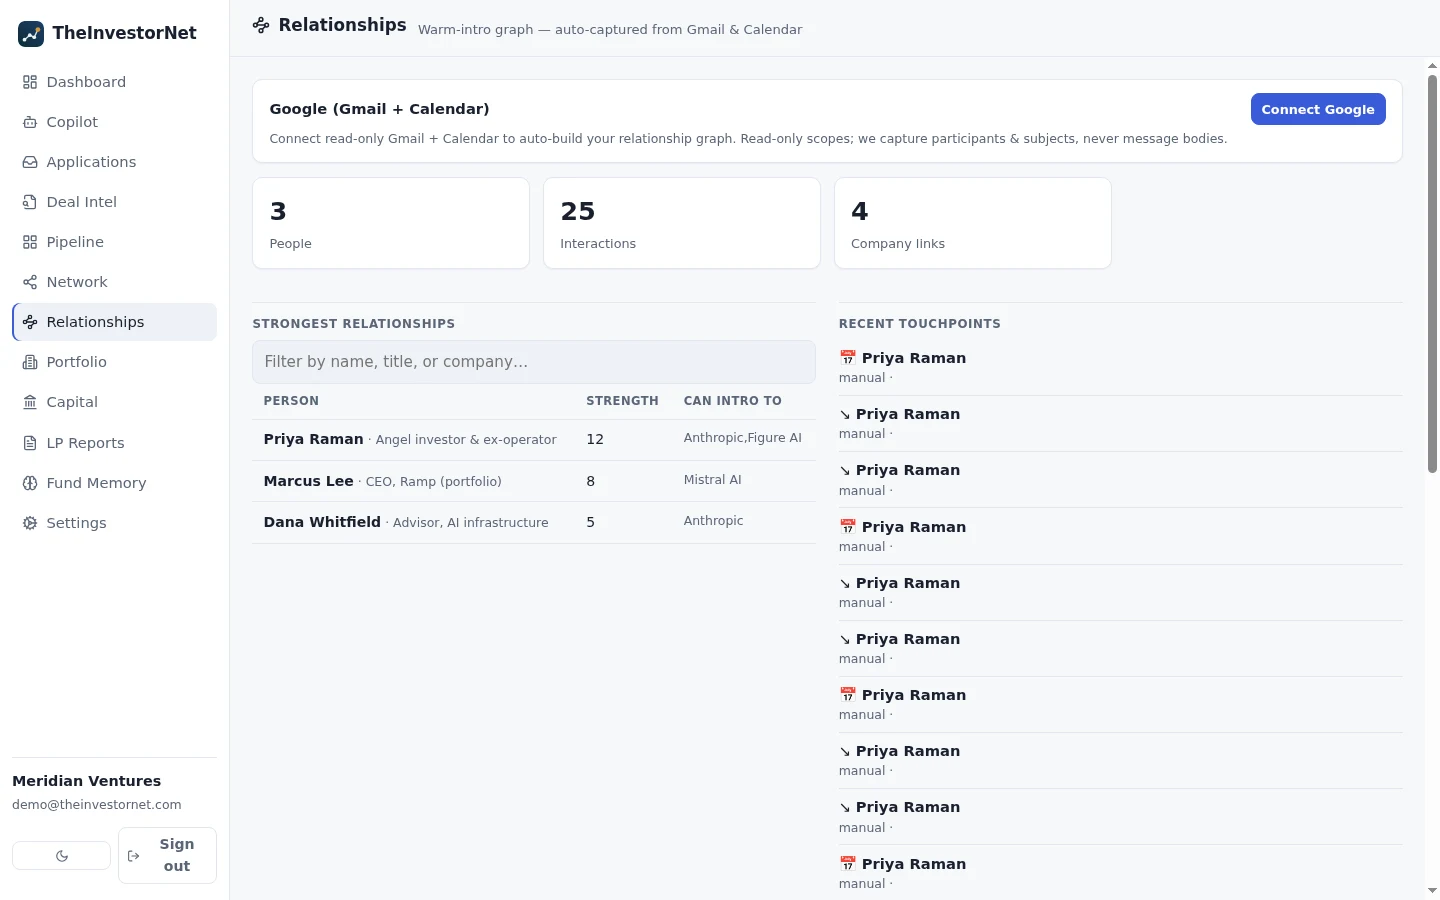Open LP Reports via its document icon
The height and width of the screenshot is (900, 1440).
(30, 443)
